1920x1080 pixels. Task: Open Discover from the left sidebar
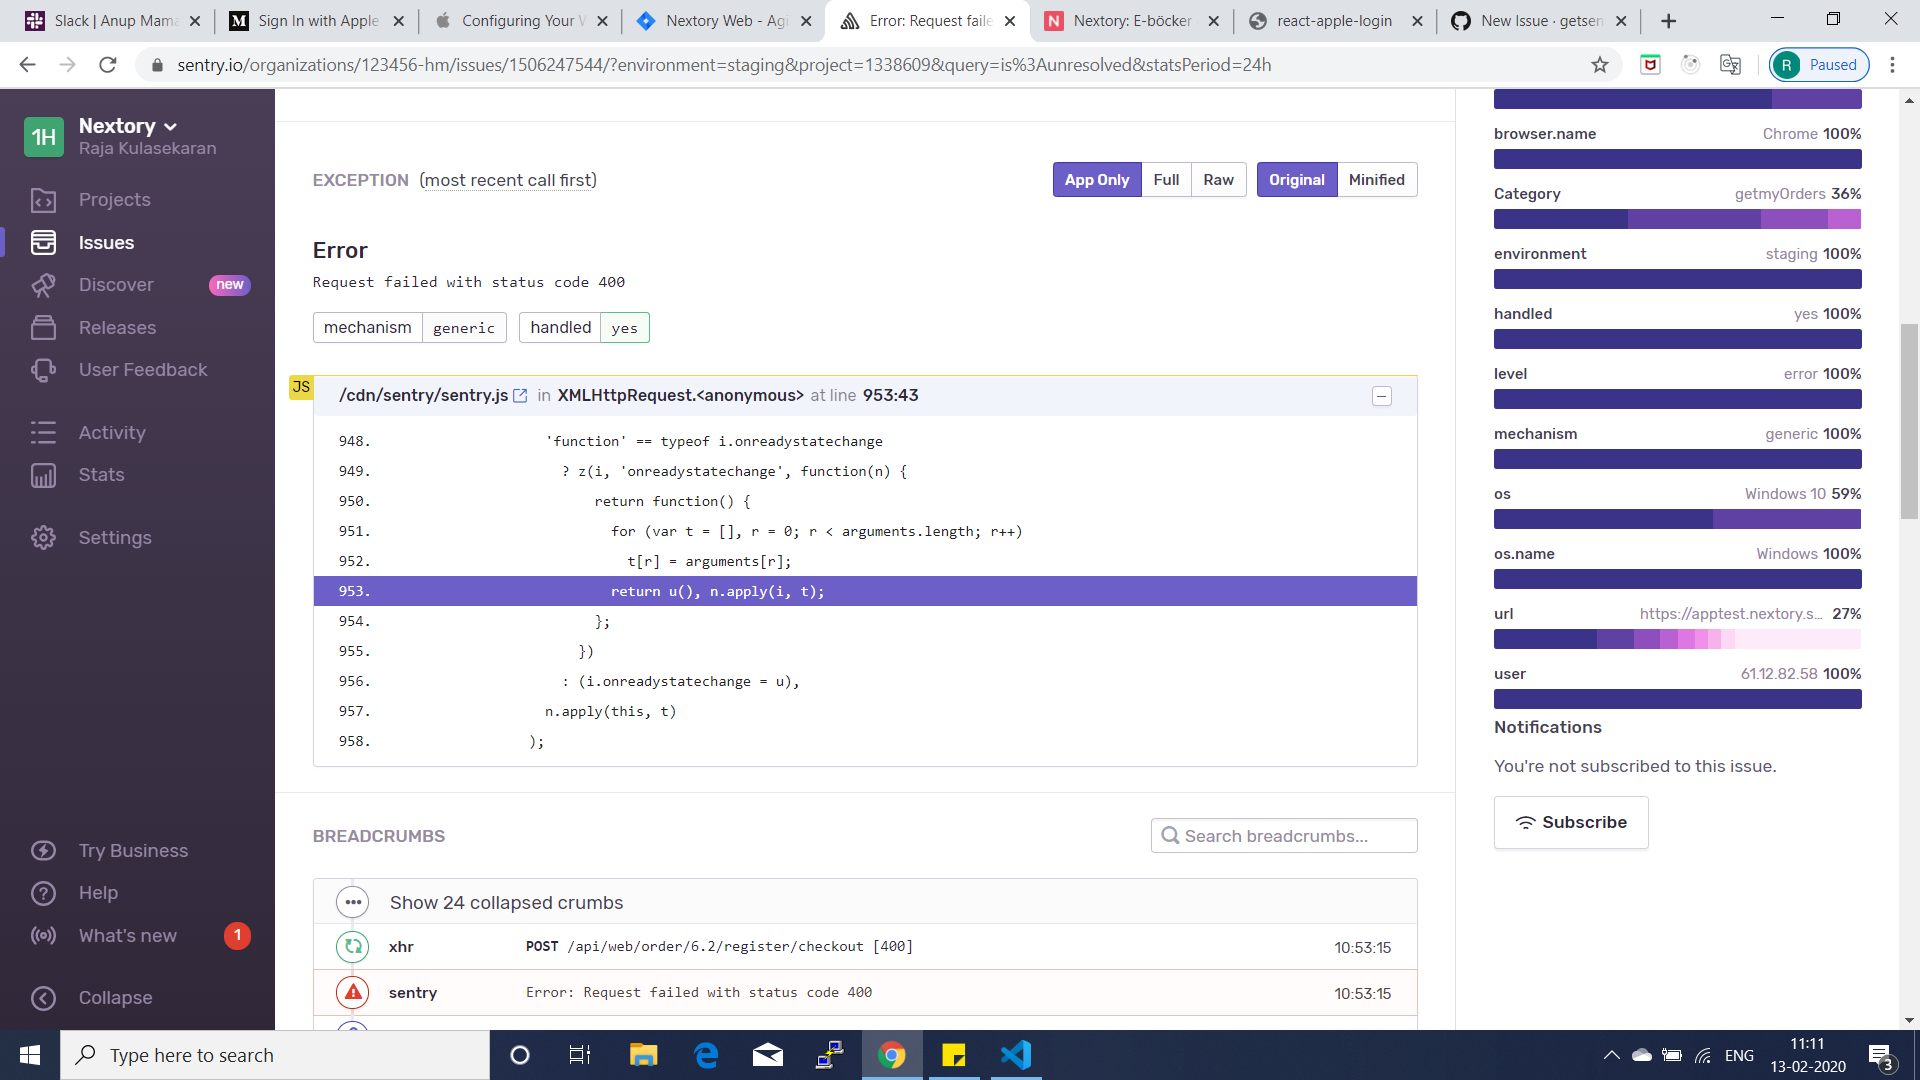pyautogui.click(x=117, y=285)
